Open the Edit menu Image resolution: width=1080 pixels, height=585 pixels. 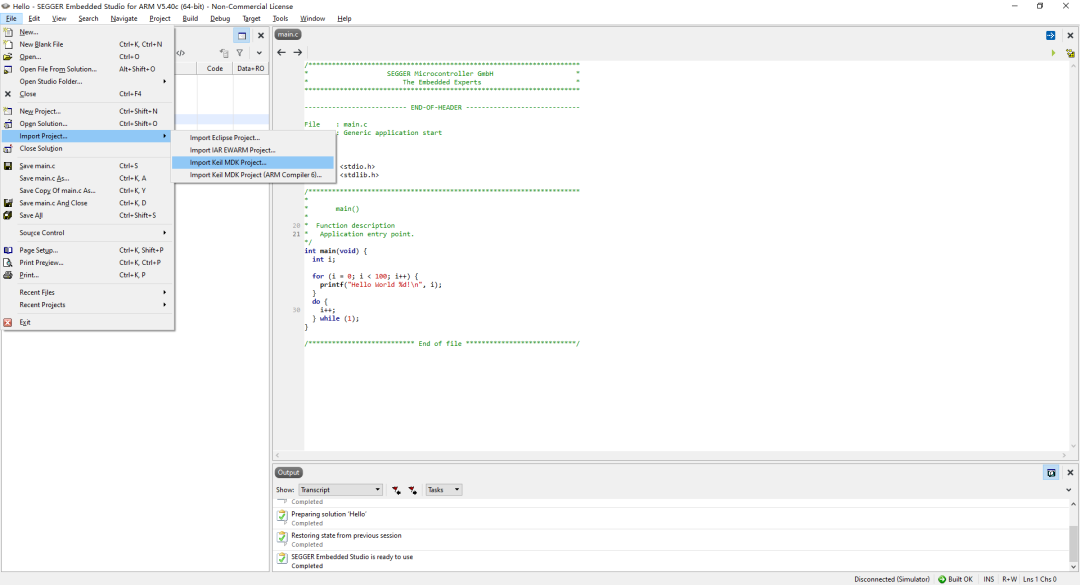coord(34,19)
